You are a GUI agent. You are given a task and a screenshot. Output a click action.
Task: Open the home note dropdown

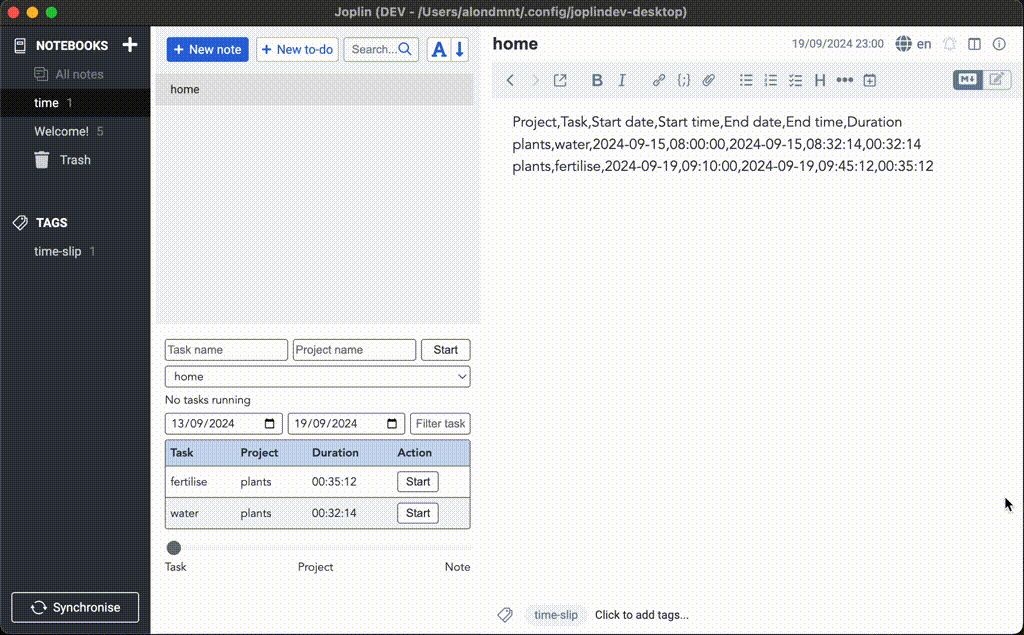coord(317,376)
